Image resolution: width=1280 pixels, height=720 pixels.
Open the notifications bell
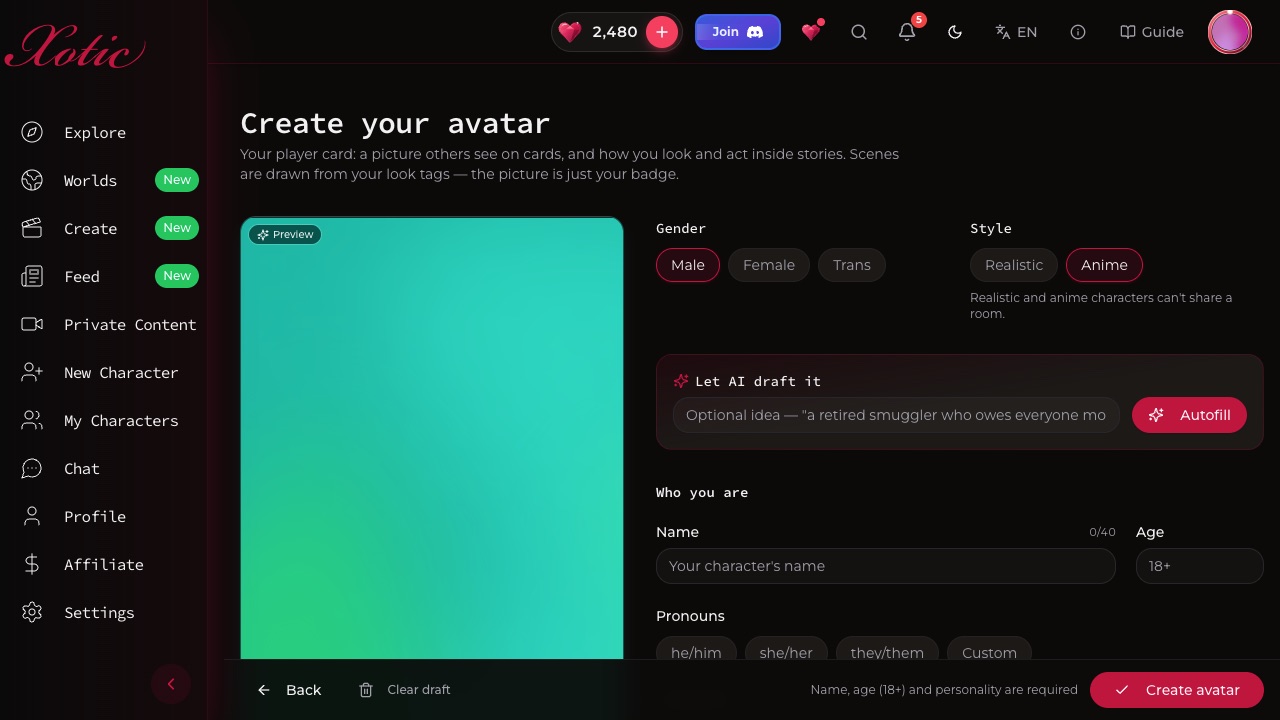pyautogui.click(x=907, y=32)
